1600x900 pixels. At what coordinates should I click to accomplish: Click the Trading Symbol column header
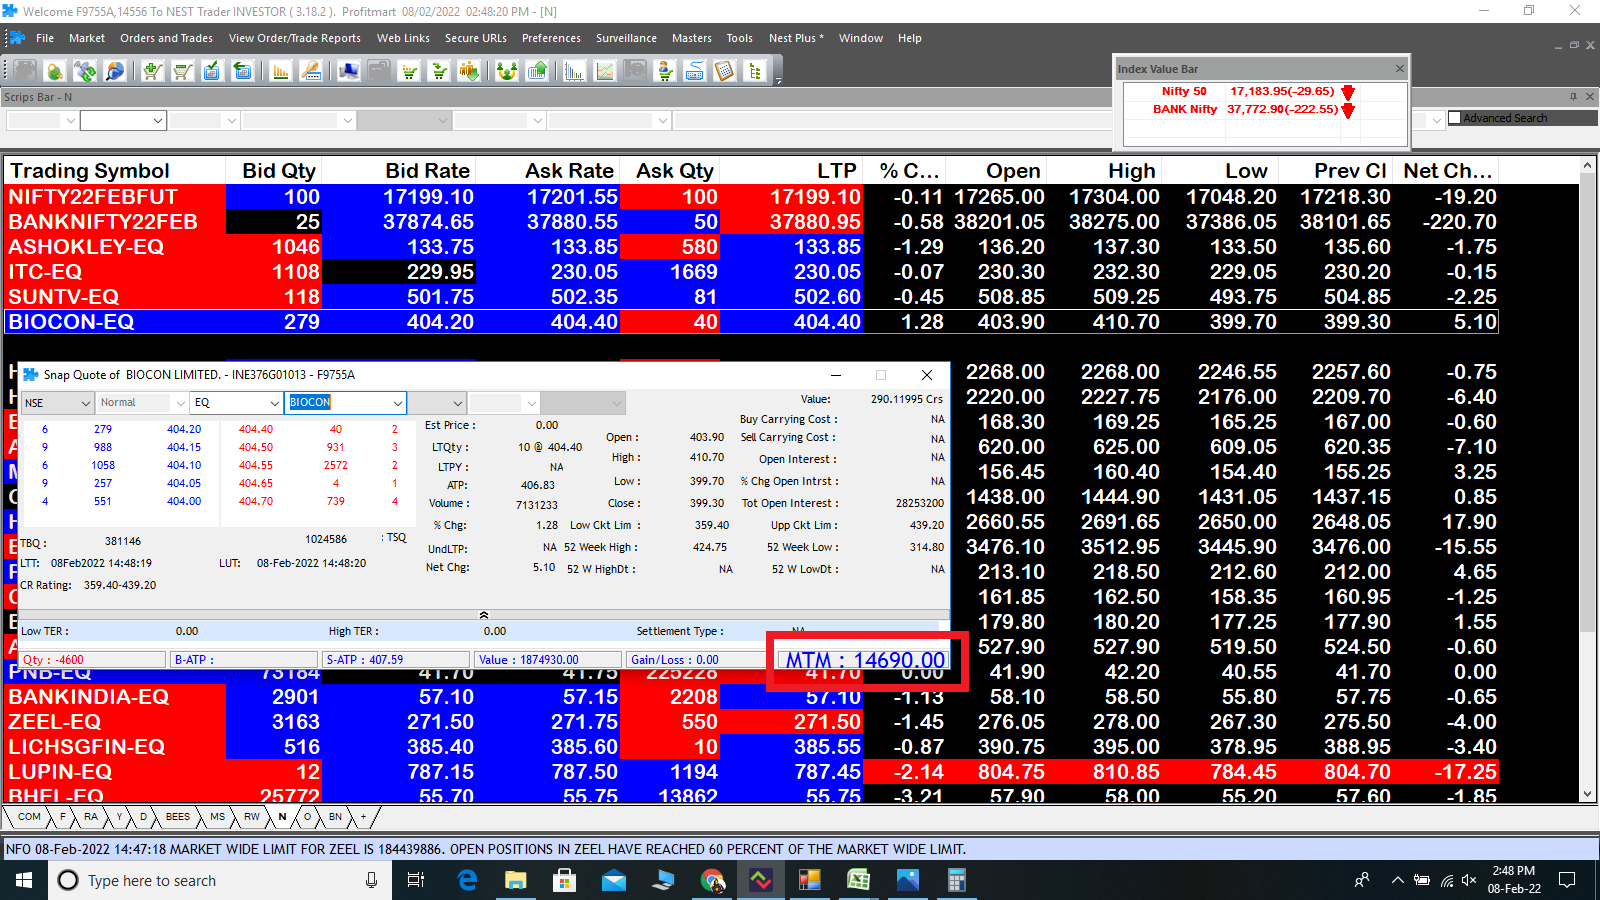coord(115,171)
